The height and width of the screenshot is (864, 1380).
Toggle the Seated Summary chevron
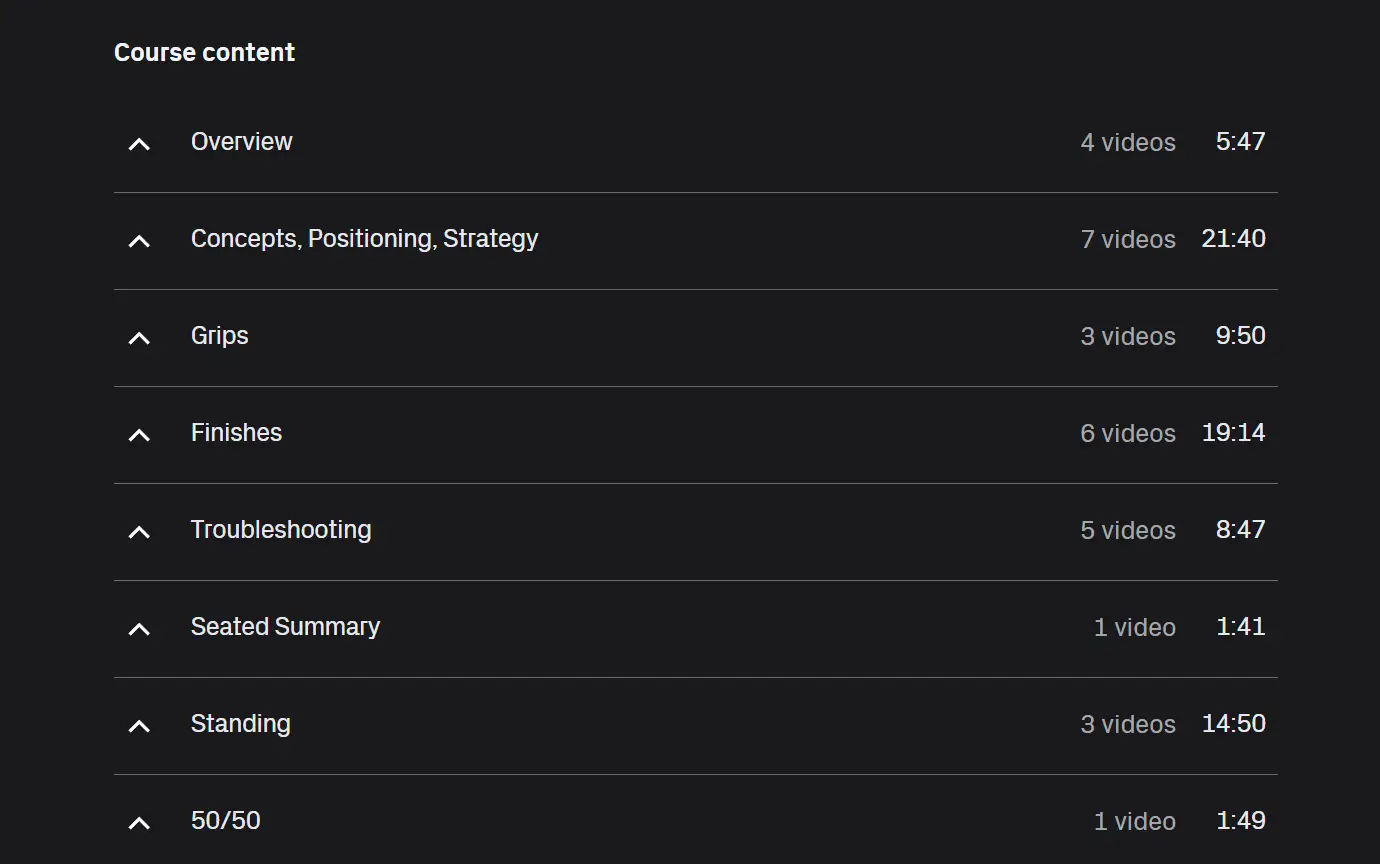(x=139, y=629)
